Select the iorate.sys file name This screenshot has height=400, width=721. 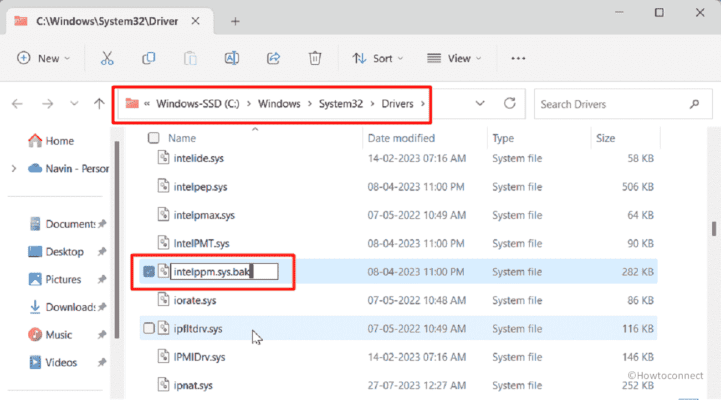click(195, 300)
